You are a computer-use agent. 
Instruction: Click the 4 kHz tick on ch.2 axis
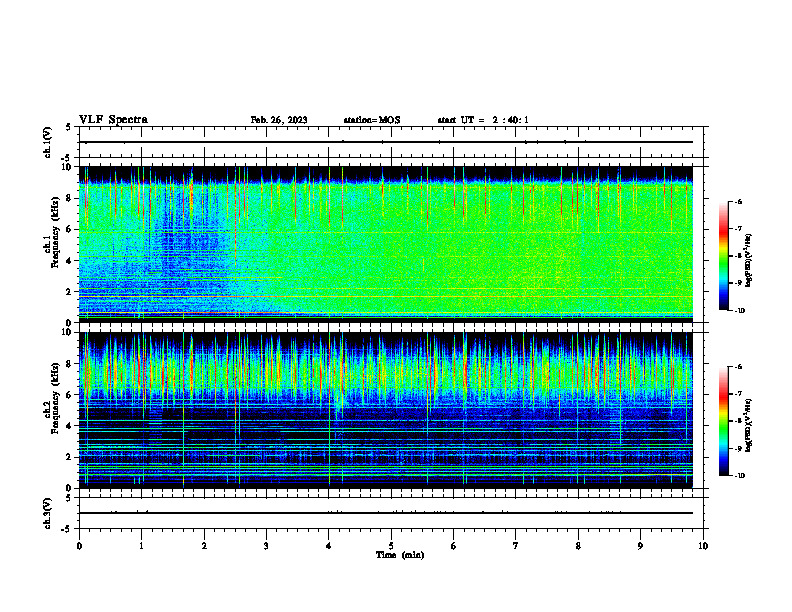click(x=70, y=426)
